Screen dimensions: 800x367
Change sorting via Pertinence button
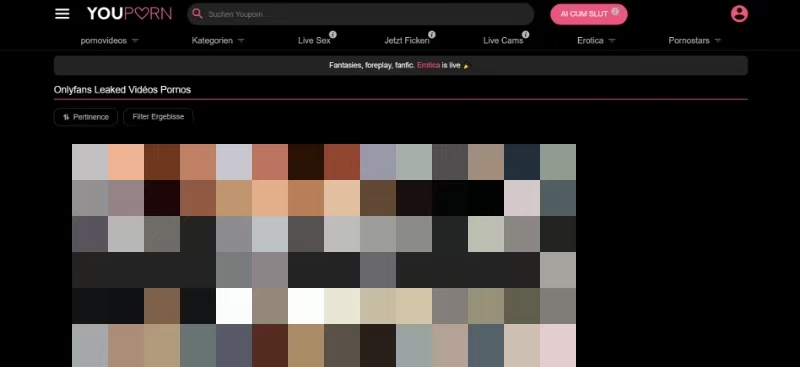click(86, 117)
